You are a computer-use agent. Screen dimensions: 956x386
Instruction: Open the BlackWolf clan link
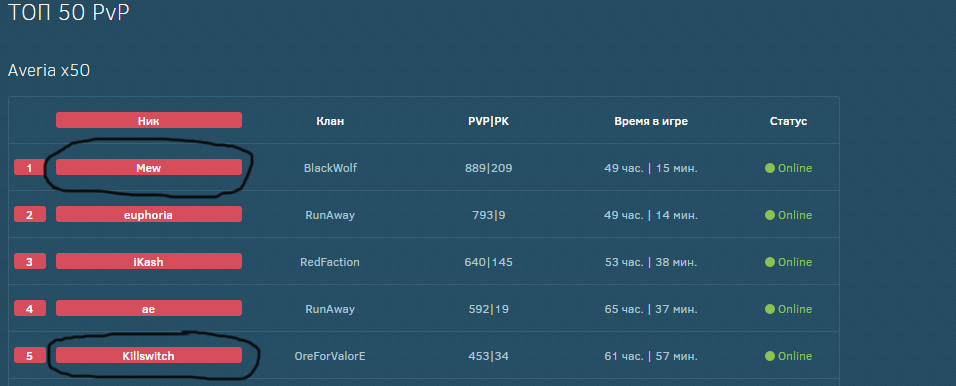click(x=330, y=168)
